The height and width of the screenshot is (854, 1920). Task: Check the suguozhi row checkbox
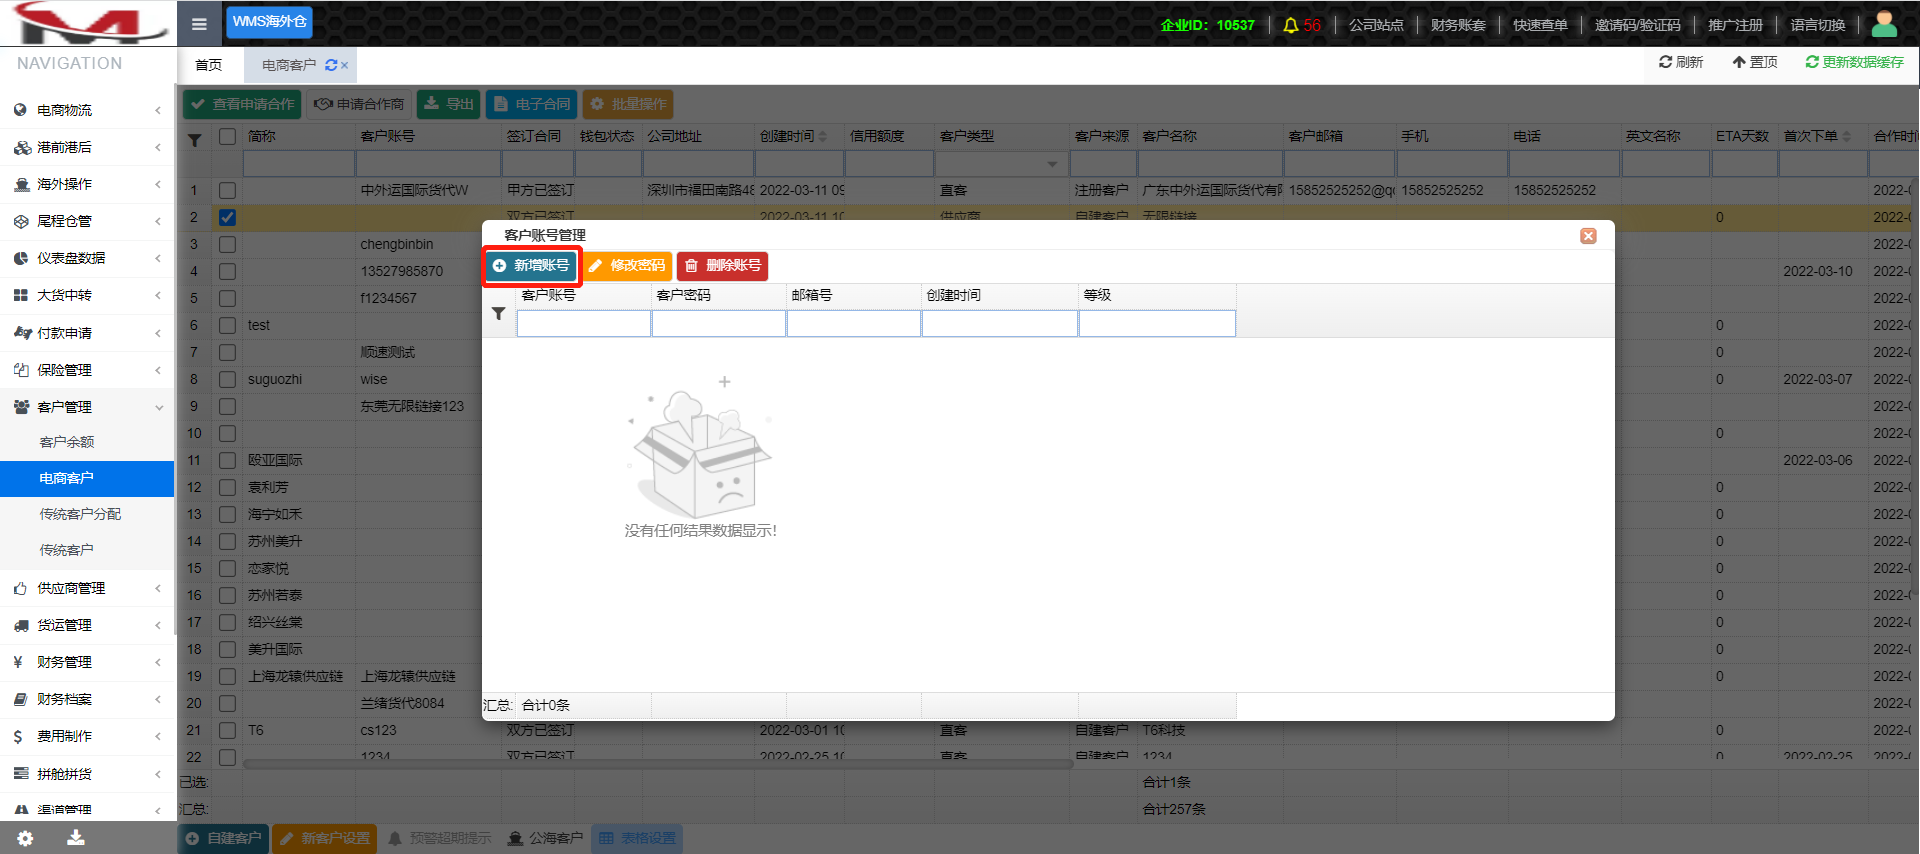click(x=227, y=379)
